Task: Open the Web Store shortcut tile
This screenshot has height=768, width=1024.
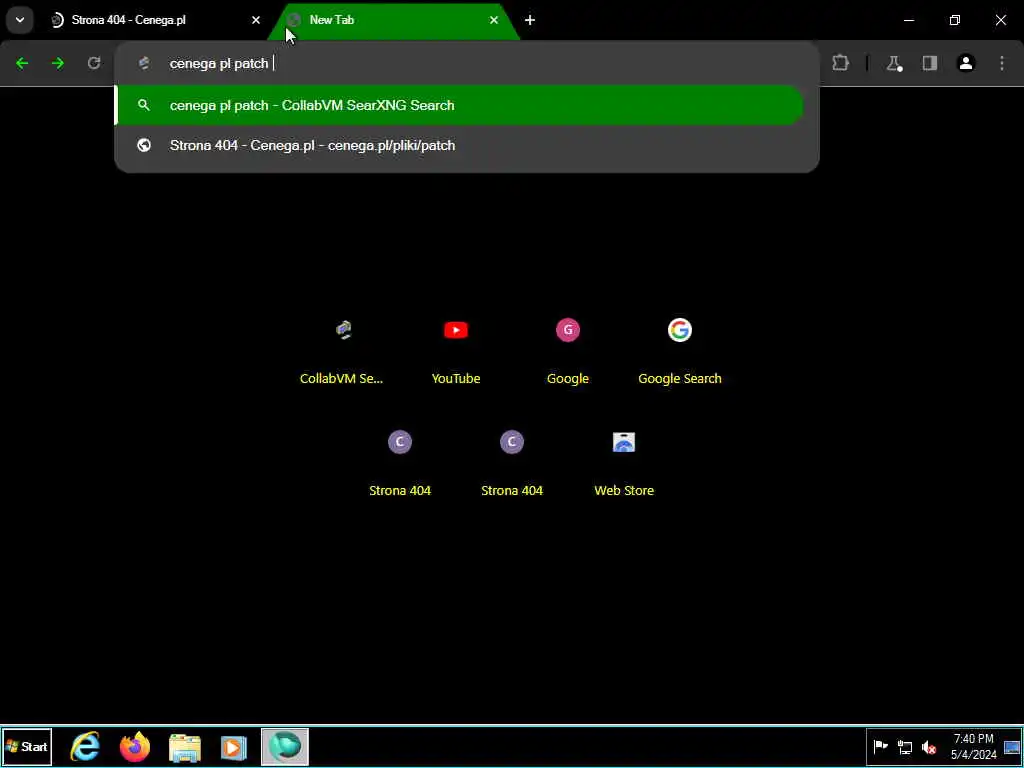Action: point(624,462)
